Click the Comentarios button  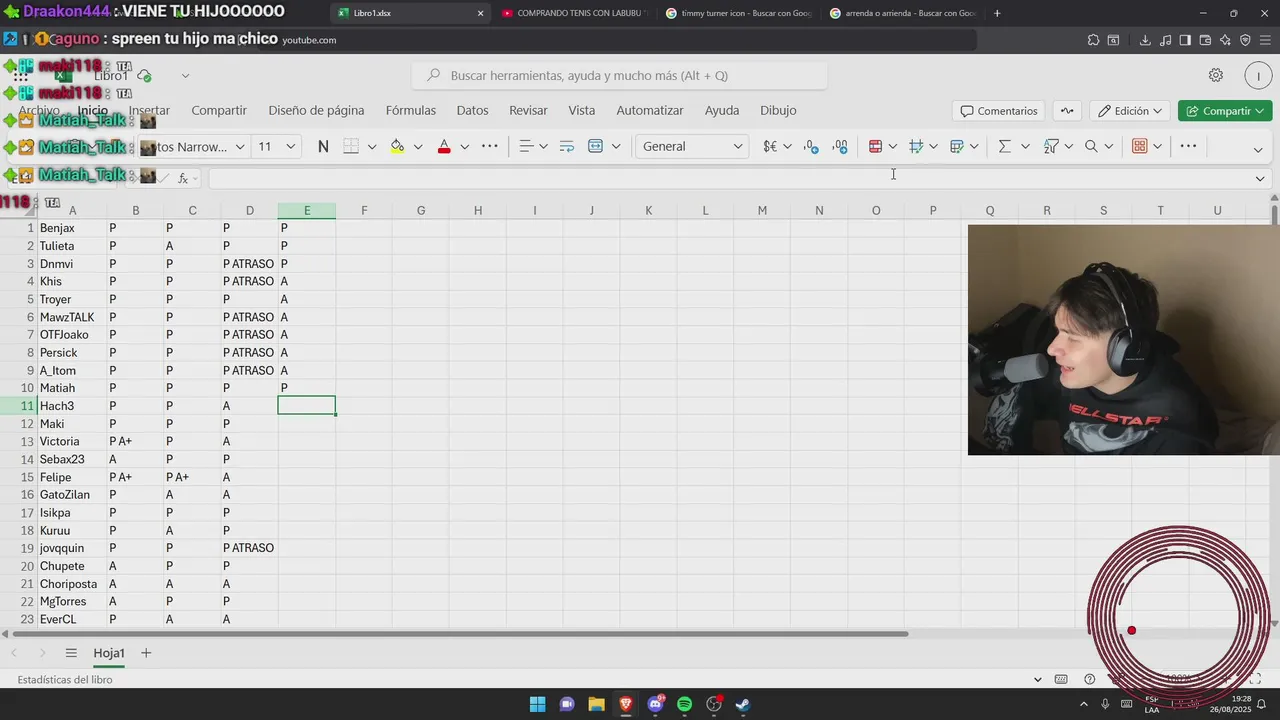point(998,111)
